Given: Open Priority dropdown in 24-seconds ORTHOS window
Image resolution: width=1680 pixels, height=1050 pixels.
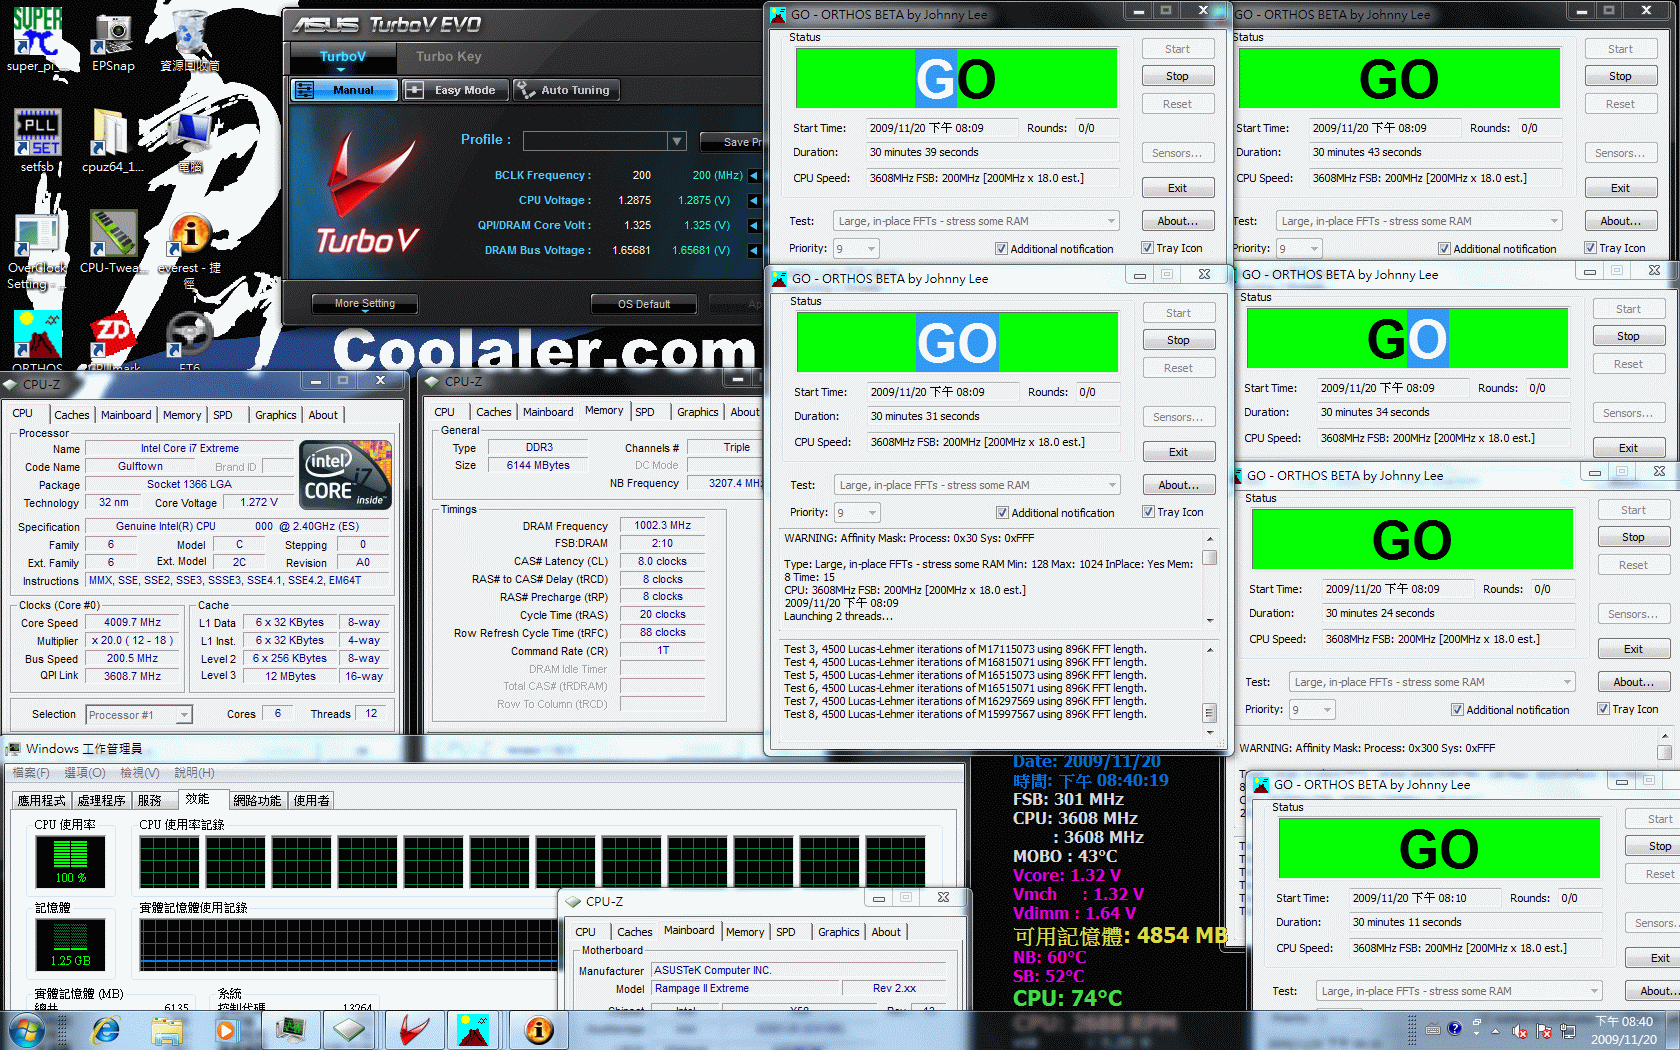Looking at the screenshot, I should (1312, 709).
